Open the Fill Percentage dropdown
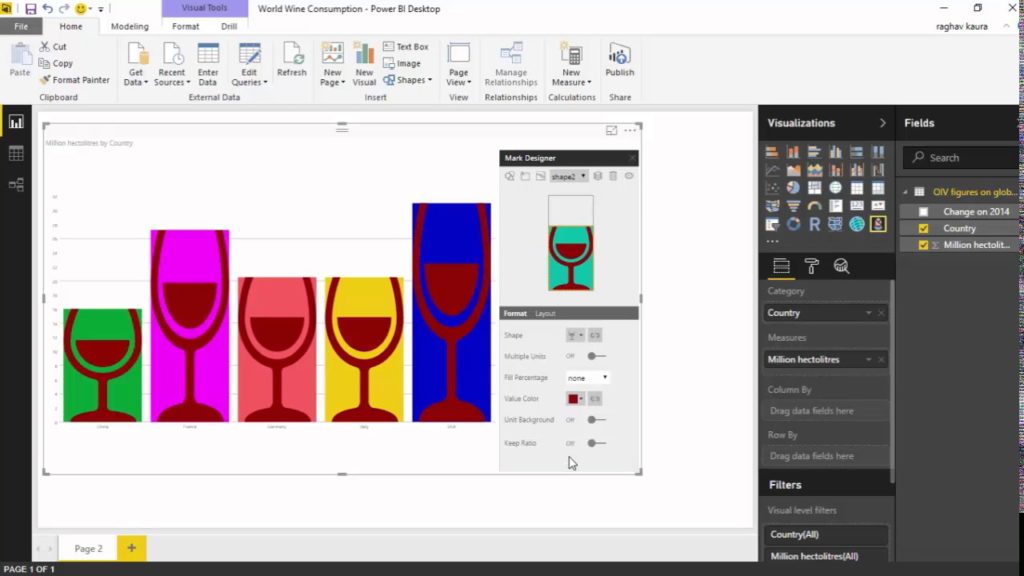 pyautogui.click(x=588, y=377)
